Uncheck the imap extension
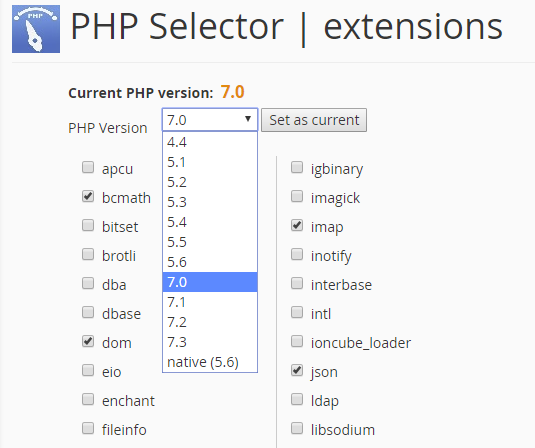The height and width of the screenshot is (448, 535). point(297,225)
